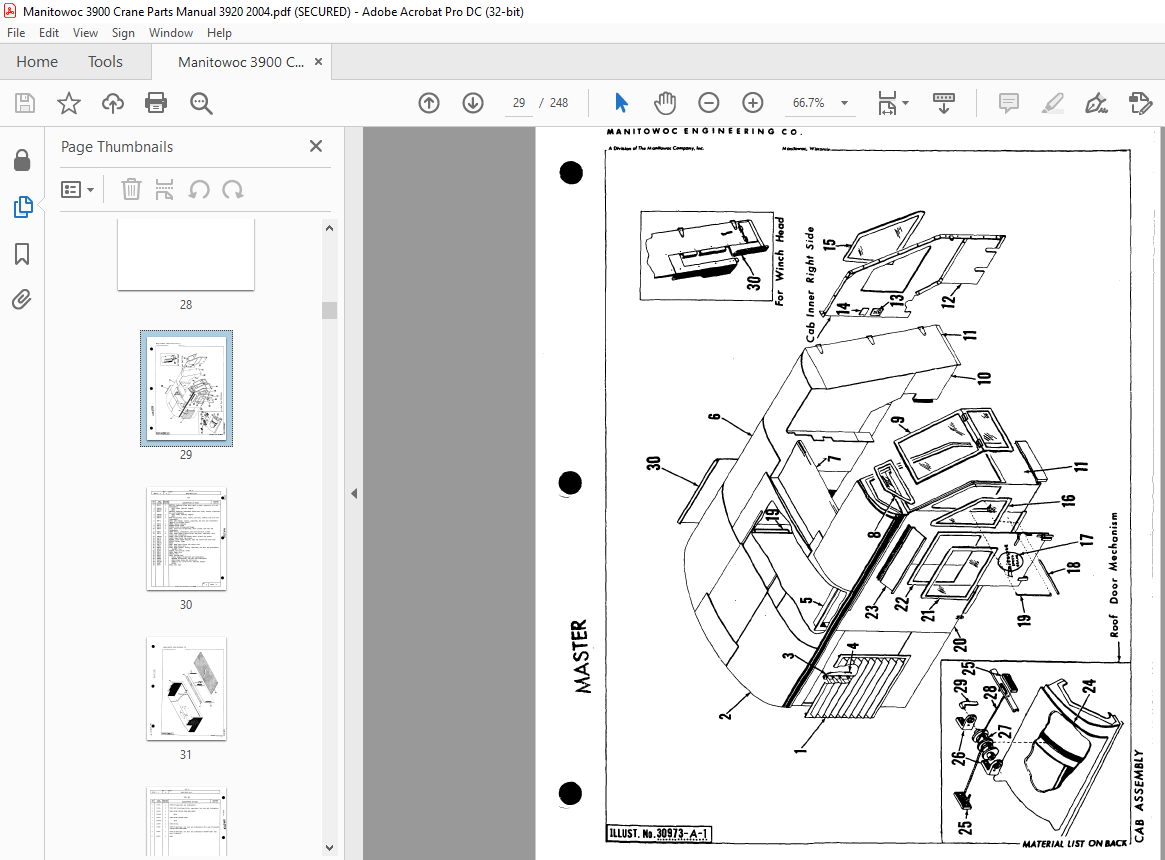This screenshot has height=860, width=1165.
Task: Click the stamp tool icon
Action: [1140, 103]
